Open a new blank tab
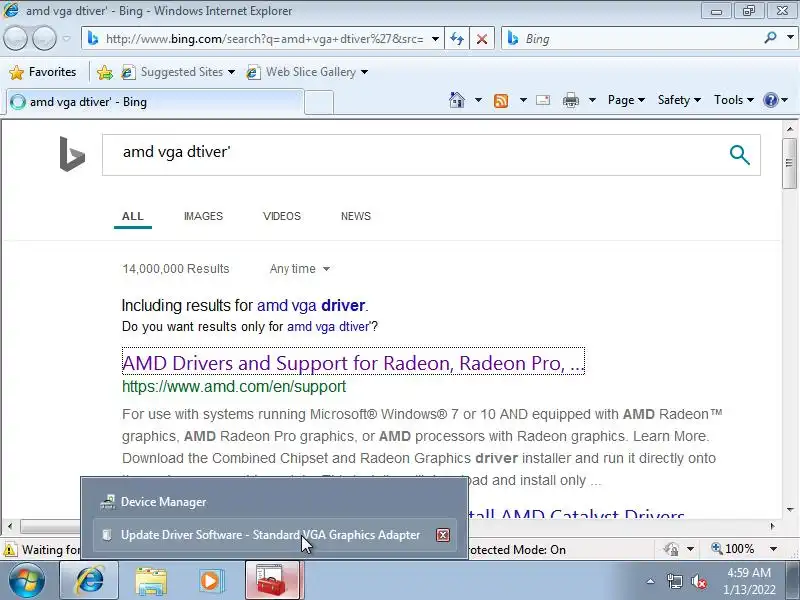Image resolution: width=800 pixels, height=600 pixels. tap(319, 103)
